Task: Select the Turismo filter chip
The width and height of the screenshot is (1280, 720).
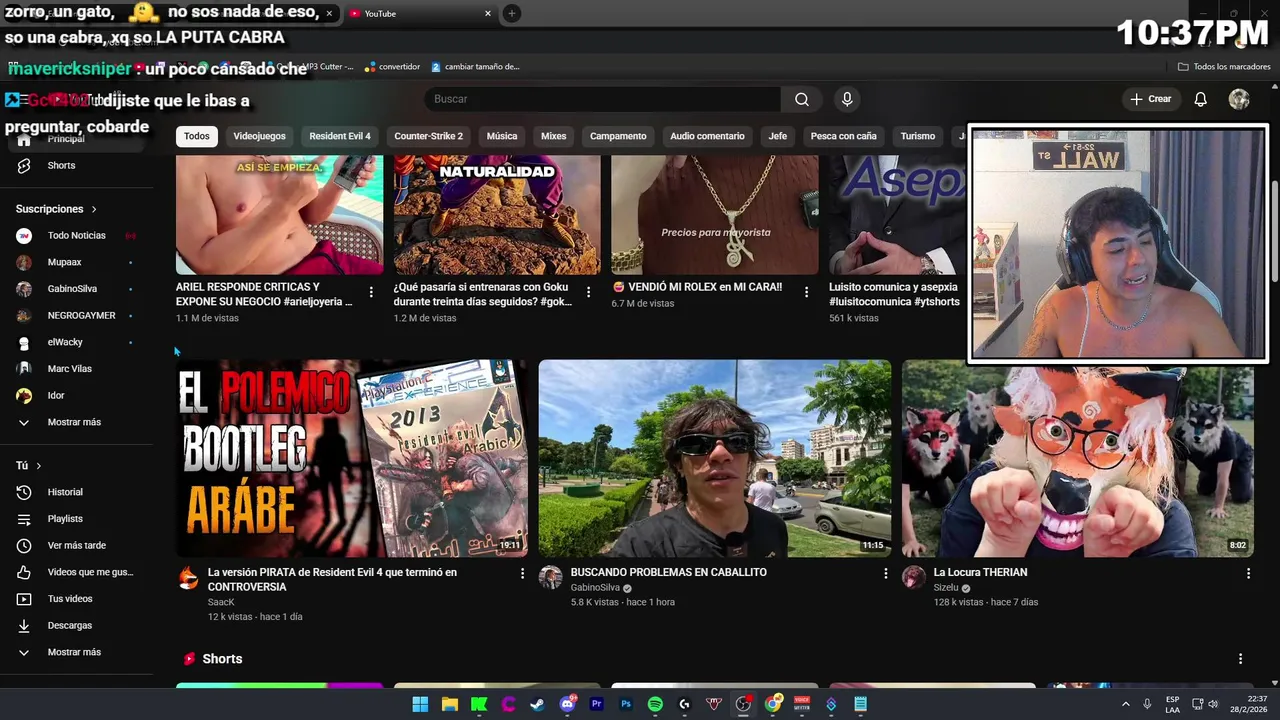Action: tap(917, 136)
